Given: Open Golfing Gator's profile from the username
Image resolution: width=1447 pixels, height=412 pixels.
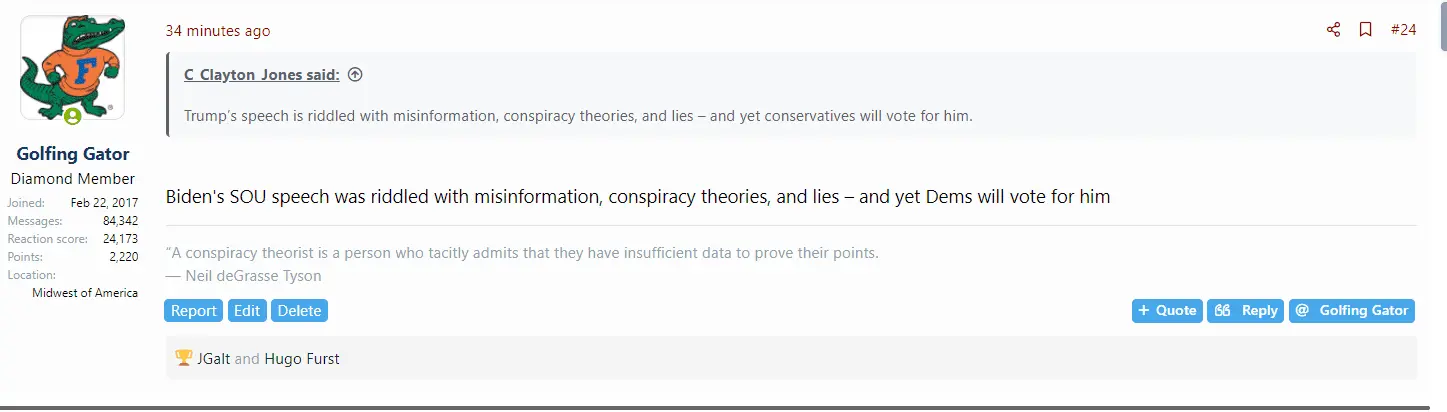Looking at the screenshot, I should (x=73, y=154).
